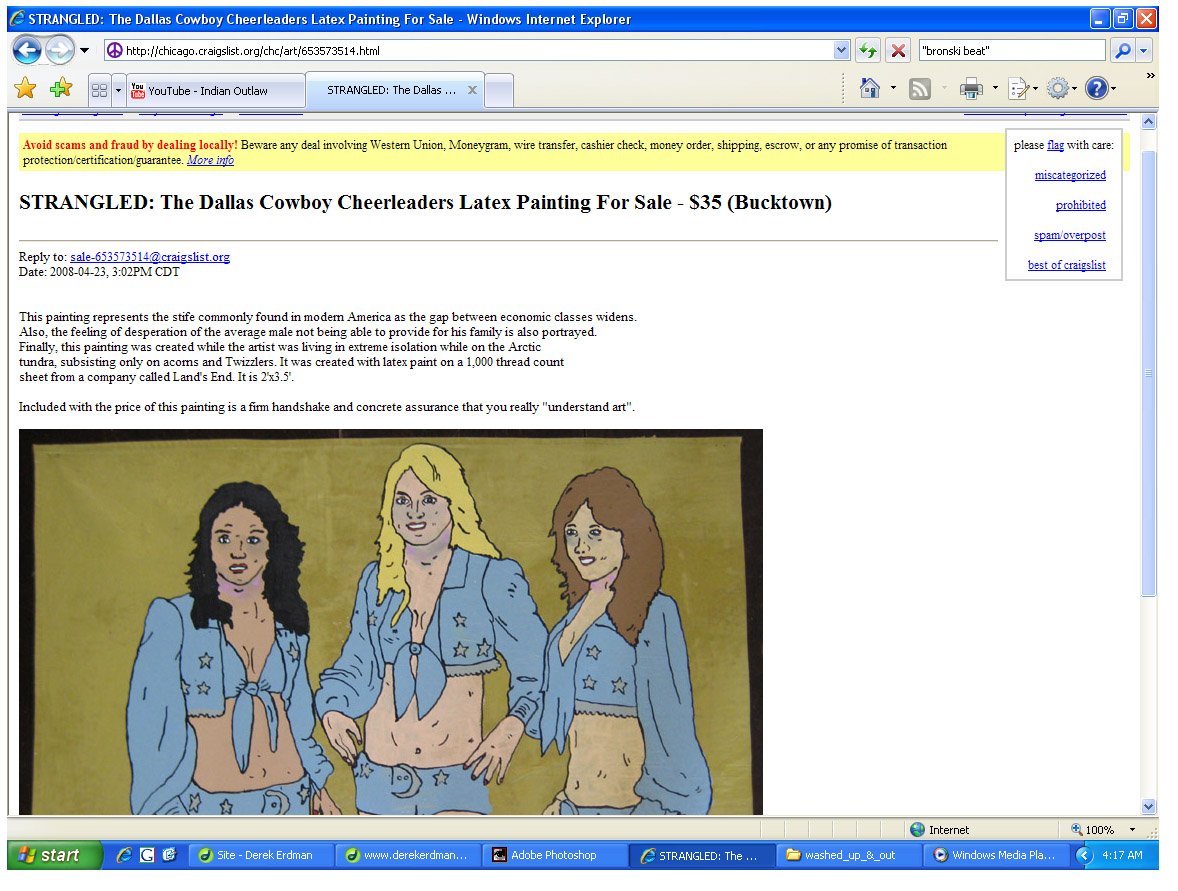Switch to YouTube - Indian Outlaw tab

(216, 91)
